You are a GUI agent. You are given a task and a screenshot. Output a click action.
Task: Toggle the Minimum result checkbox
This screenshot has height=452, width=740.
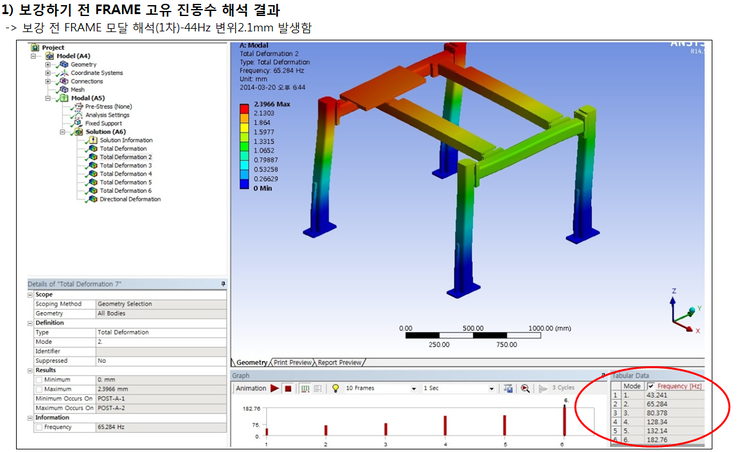39,380
